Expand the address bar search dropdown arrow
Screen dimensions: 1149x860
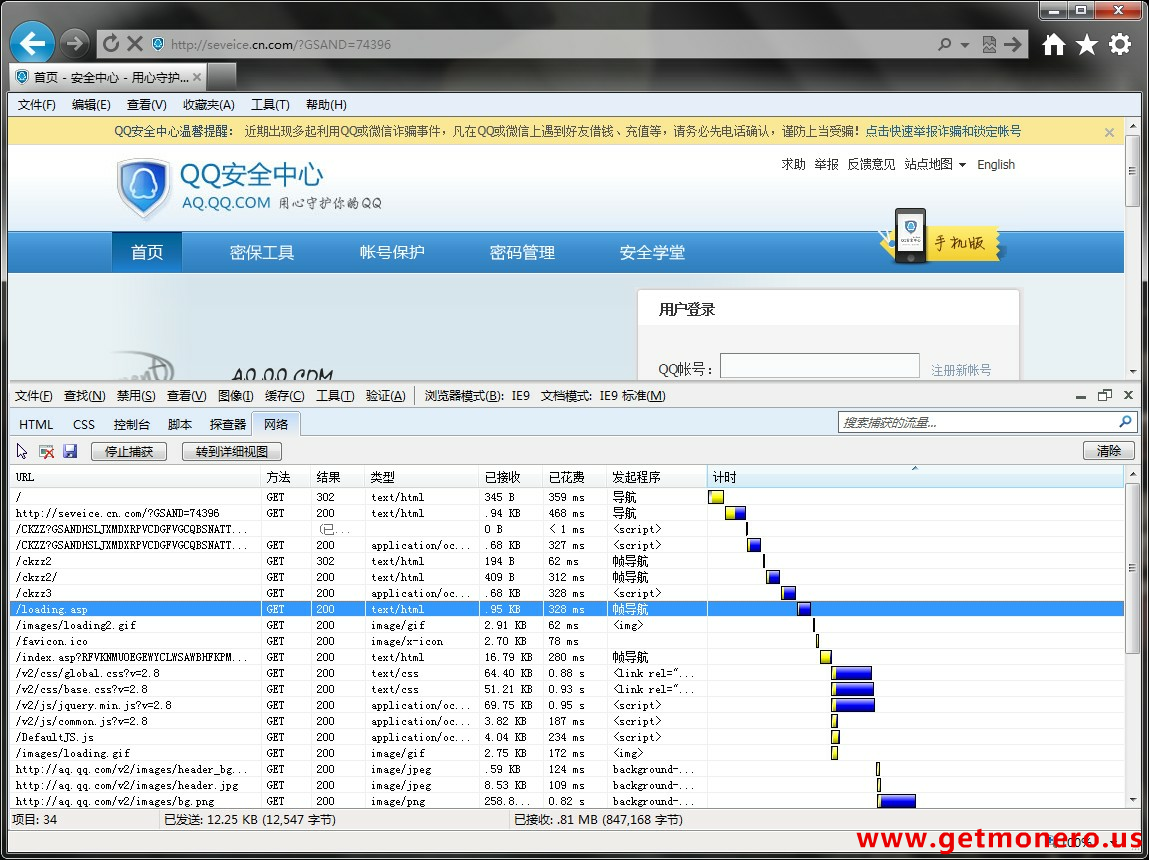(965, 45)
